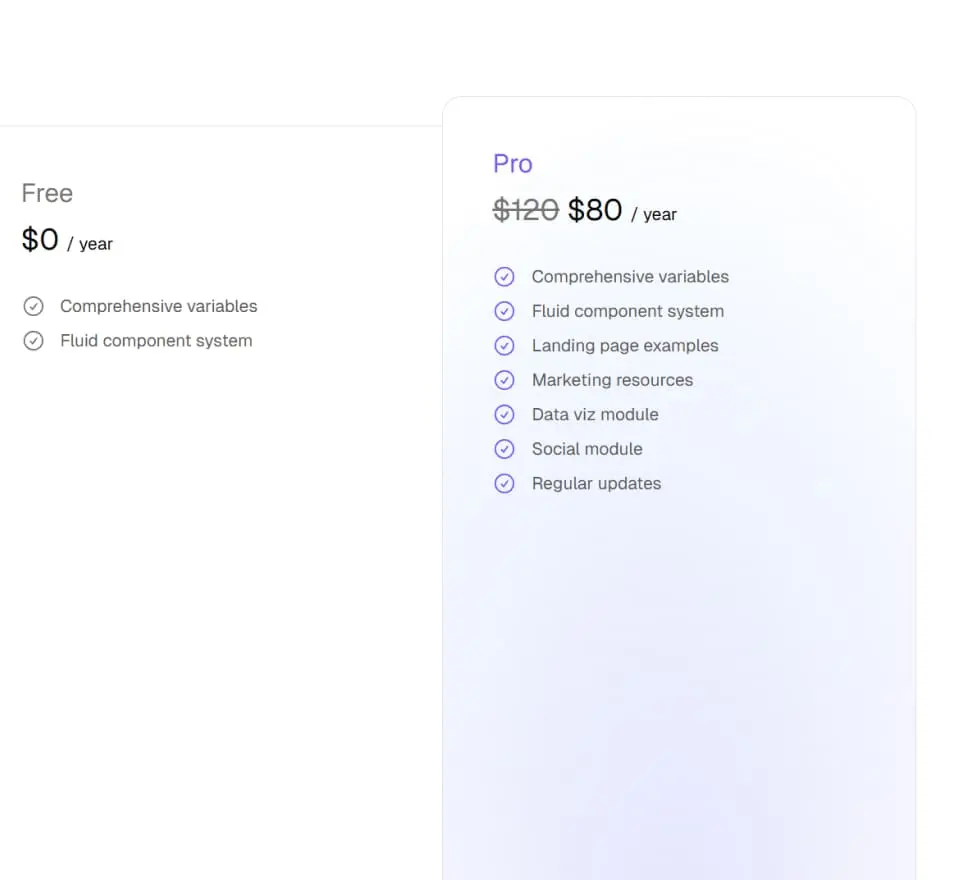Click the Pro plan's Fluid component system check icon
Screen dimensions: 960x880
(505, 311)
